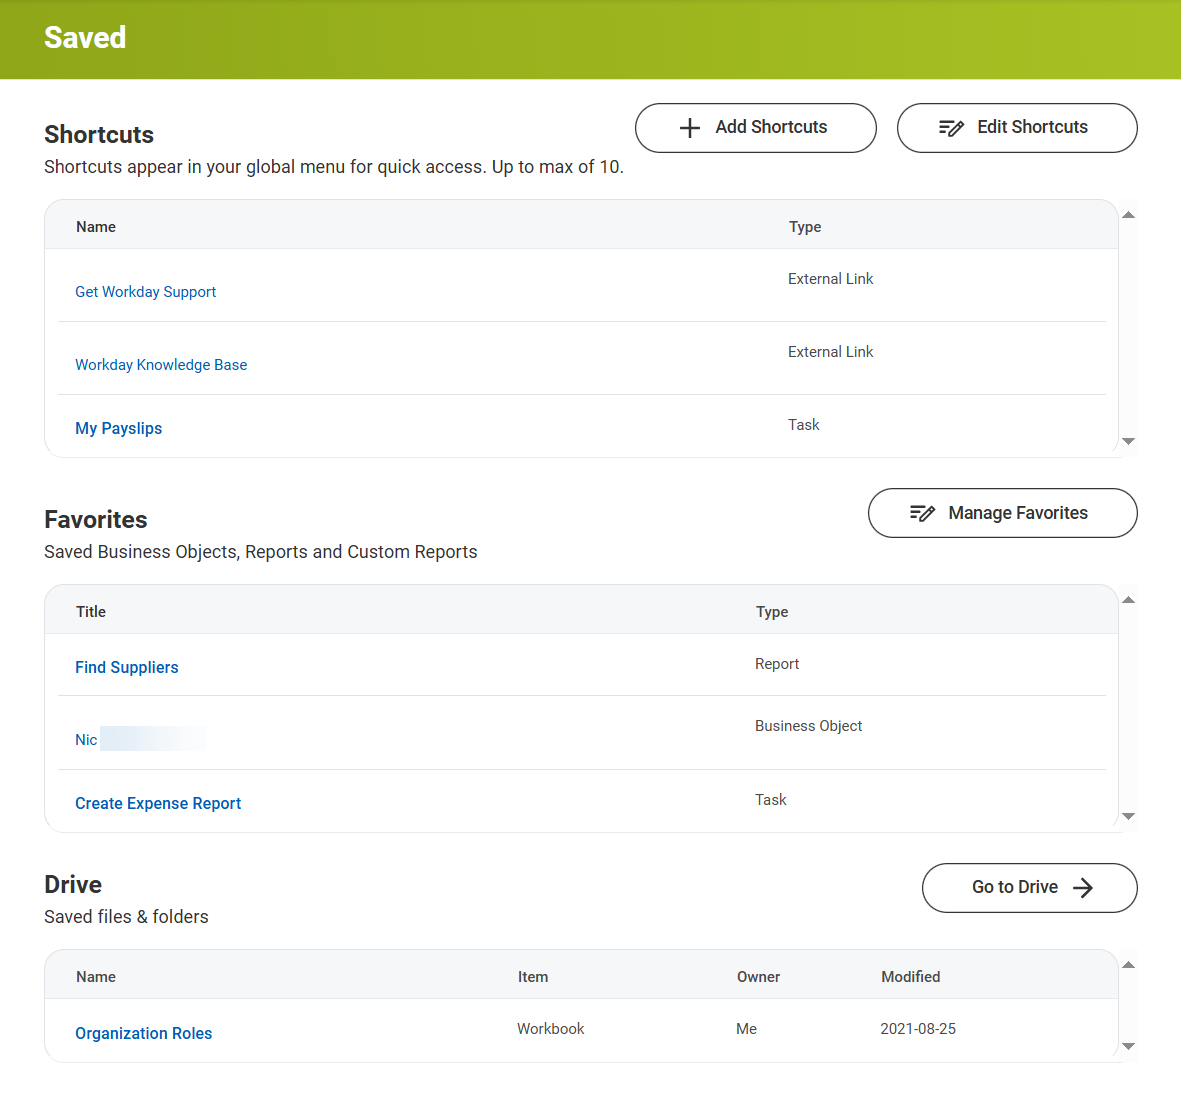
Task: Click the Go to Drive button
Action: tap(1029, 887)
